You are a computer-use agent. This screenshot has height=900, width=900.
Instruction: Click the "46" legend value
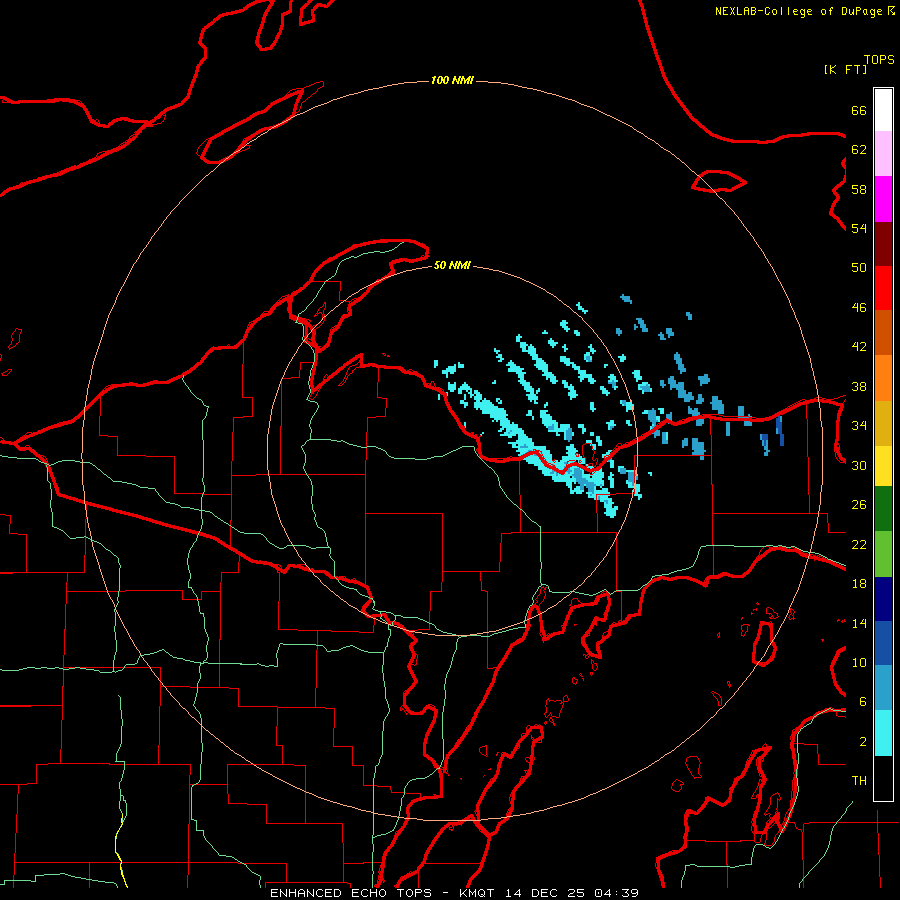[859, 308]
